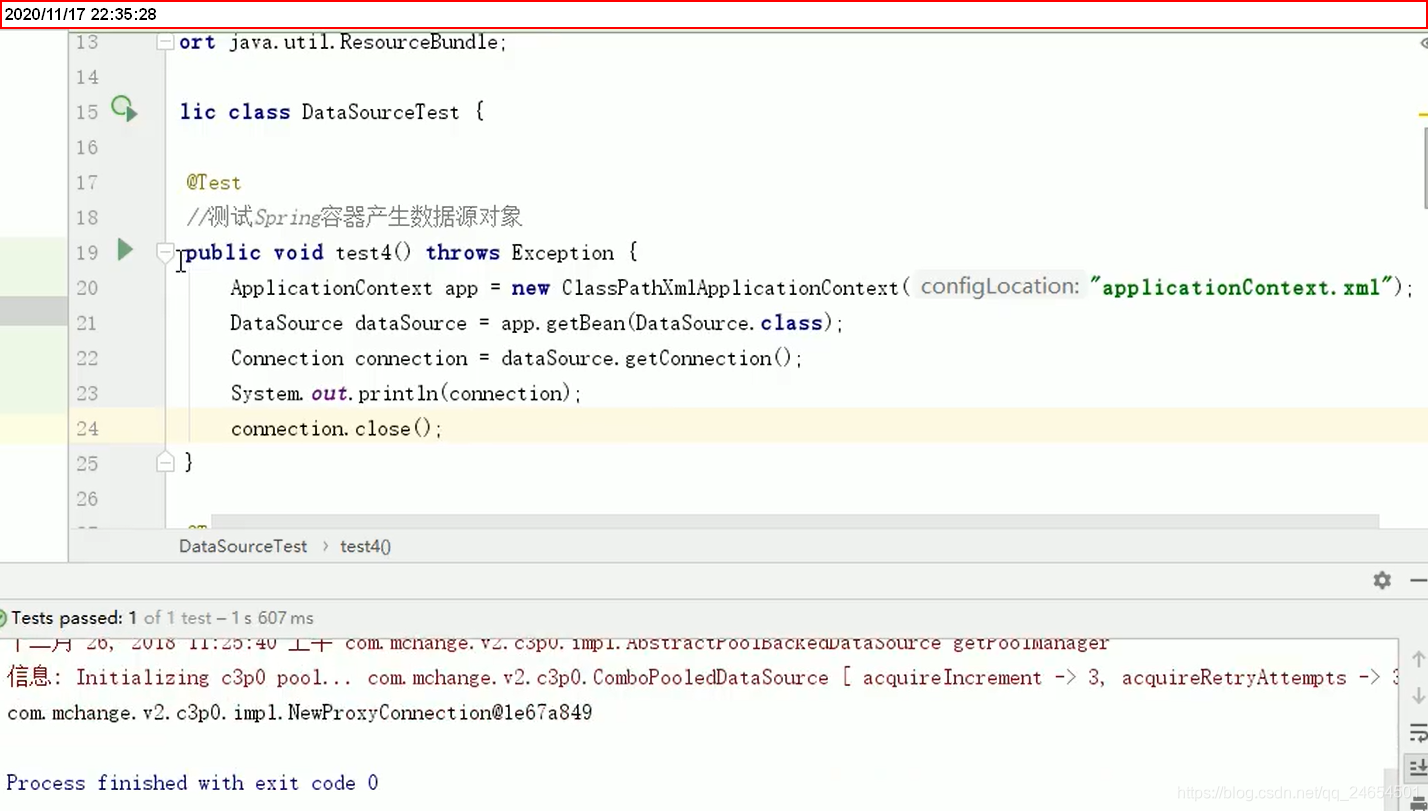Collapse the test4 method at line 19
1428x811 pixels.
click(165, 253)
